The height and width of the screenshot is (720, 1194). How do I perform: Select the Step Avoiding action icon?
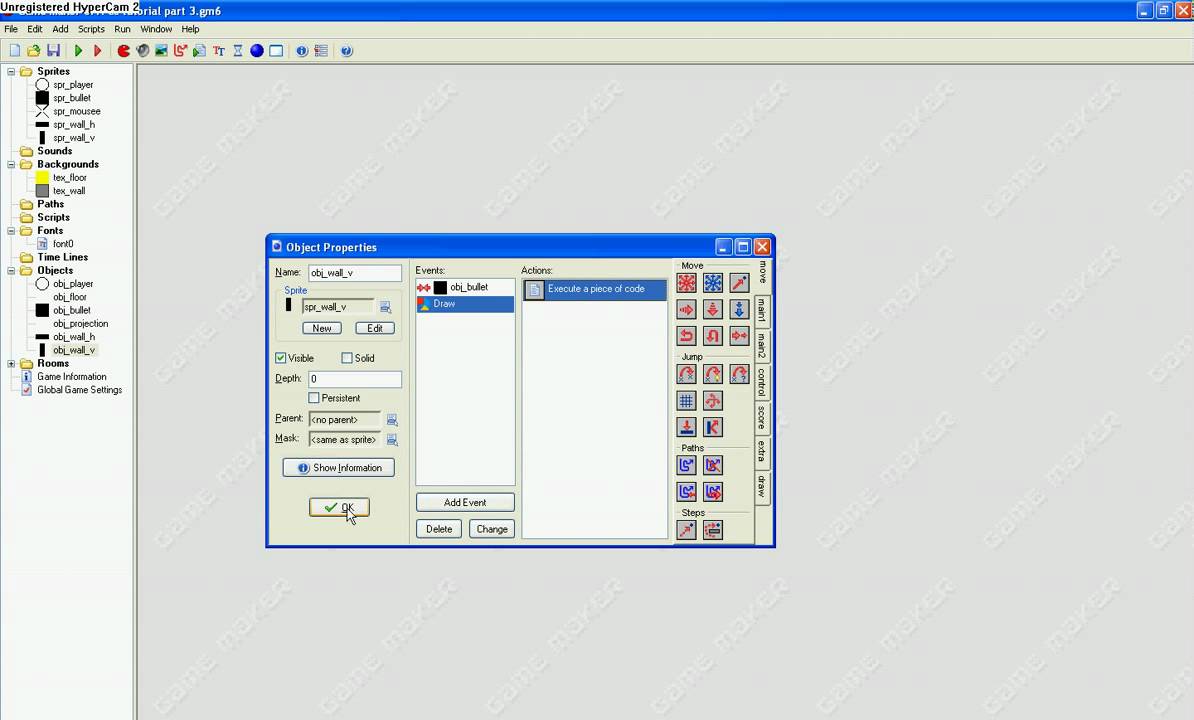point(713,530)
